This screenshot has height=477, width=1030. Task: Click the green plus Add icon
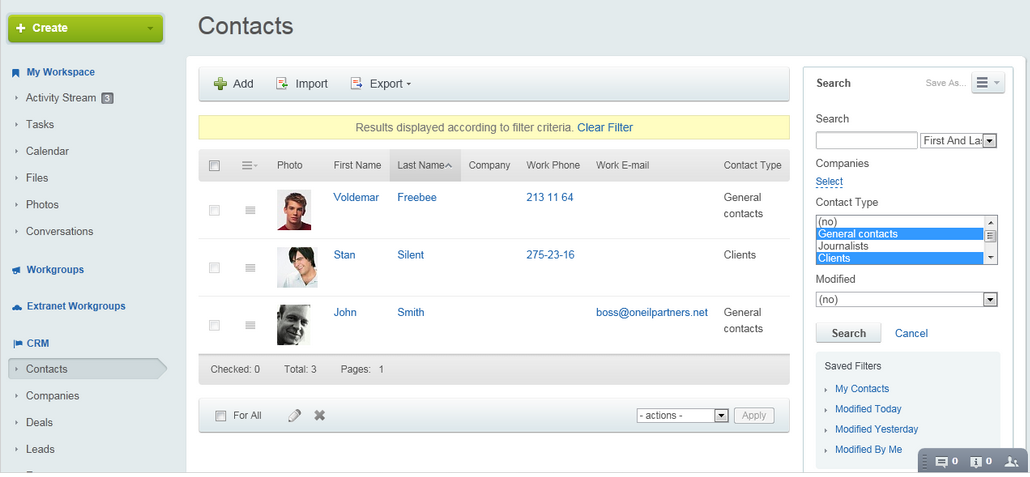coord(221,83)
